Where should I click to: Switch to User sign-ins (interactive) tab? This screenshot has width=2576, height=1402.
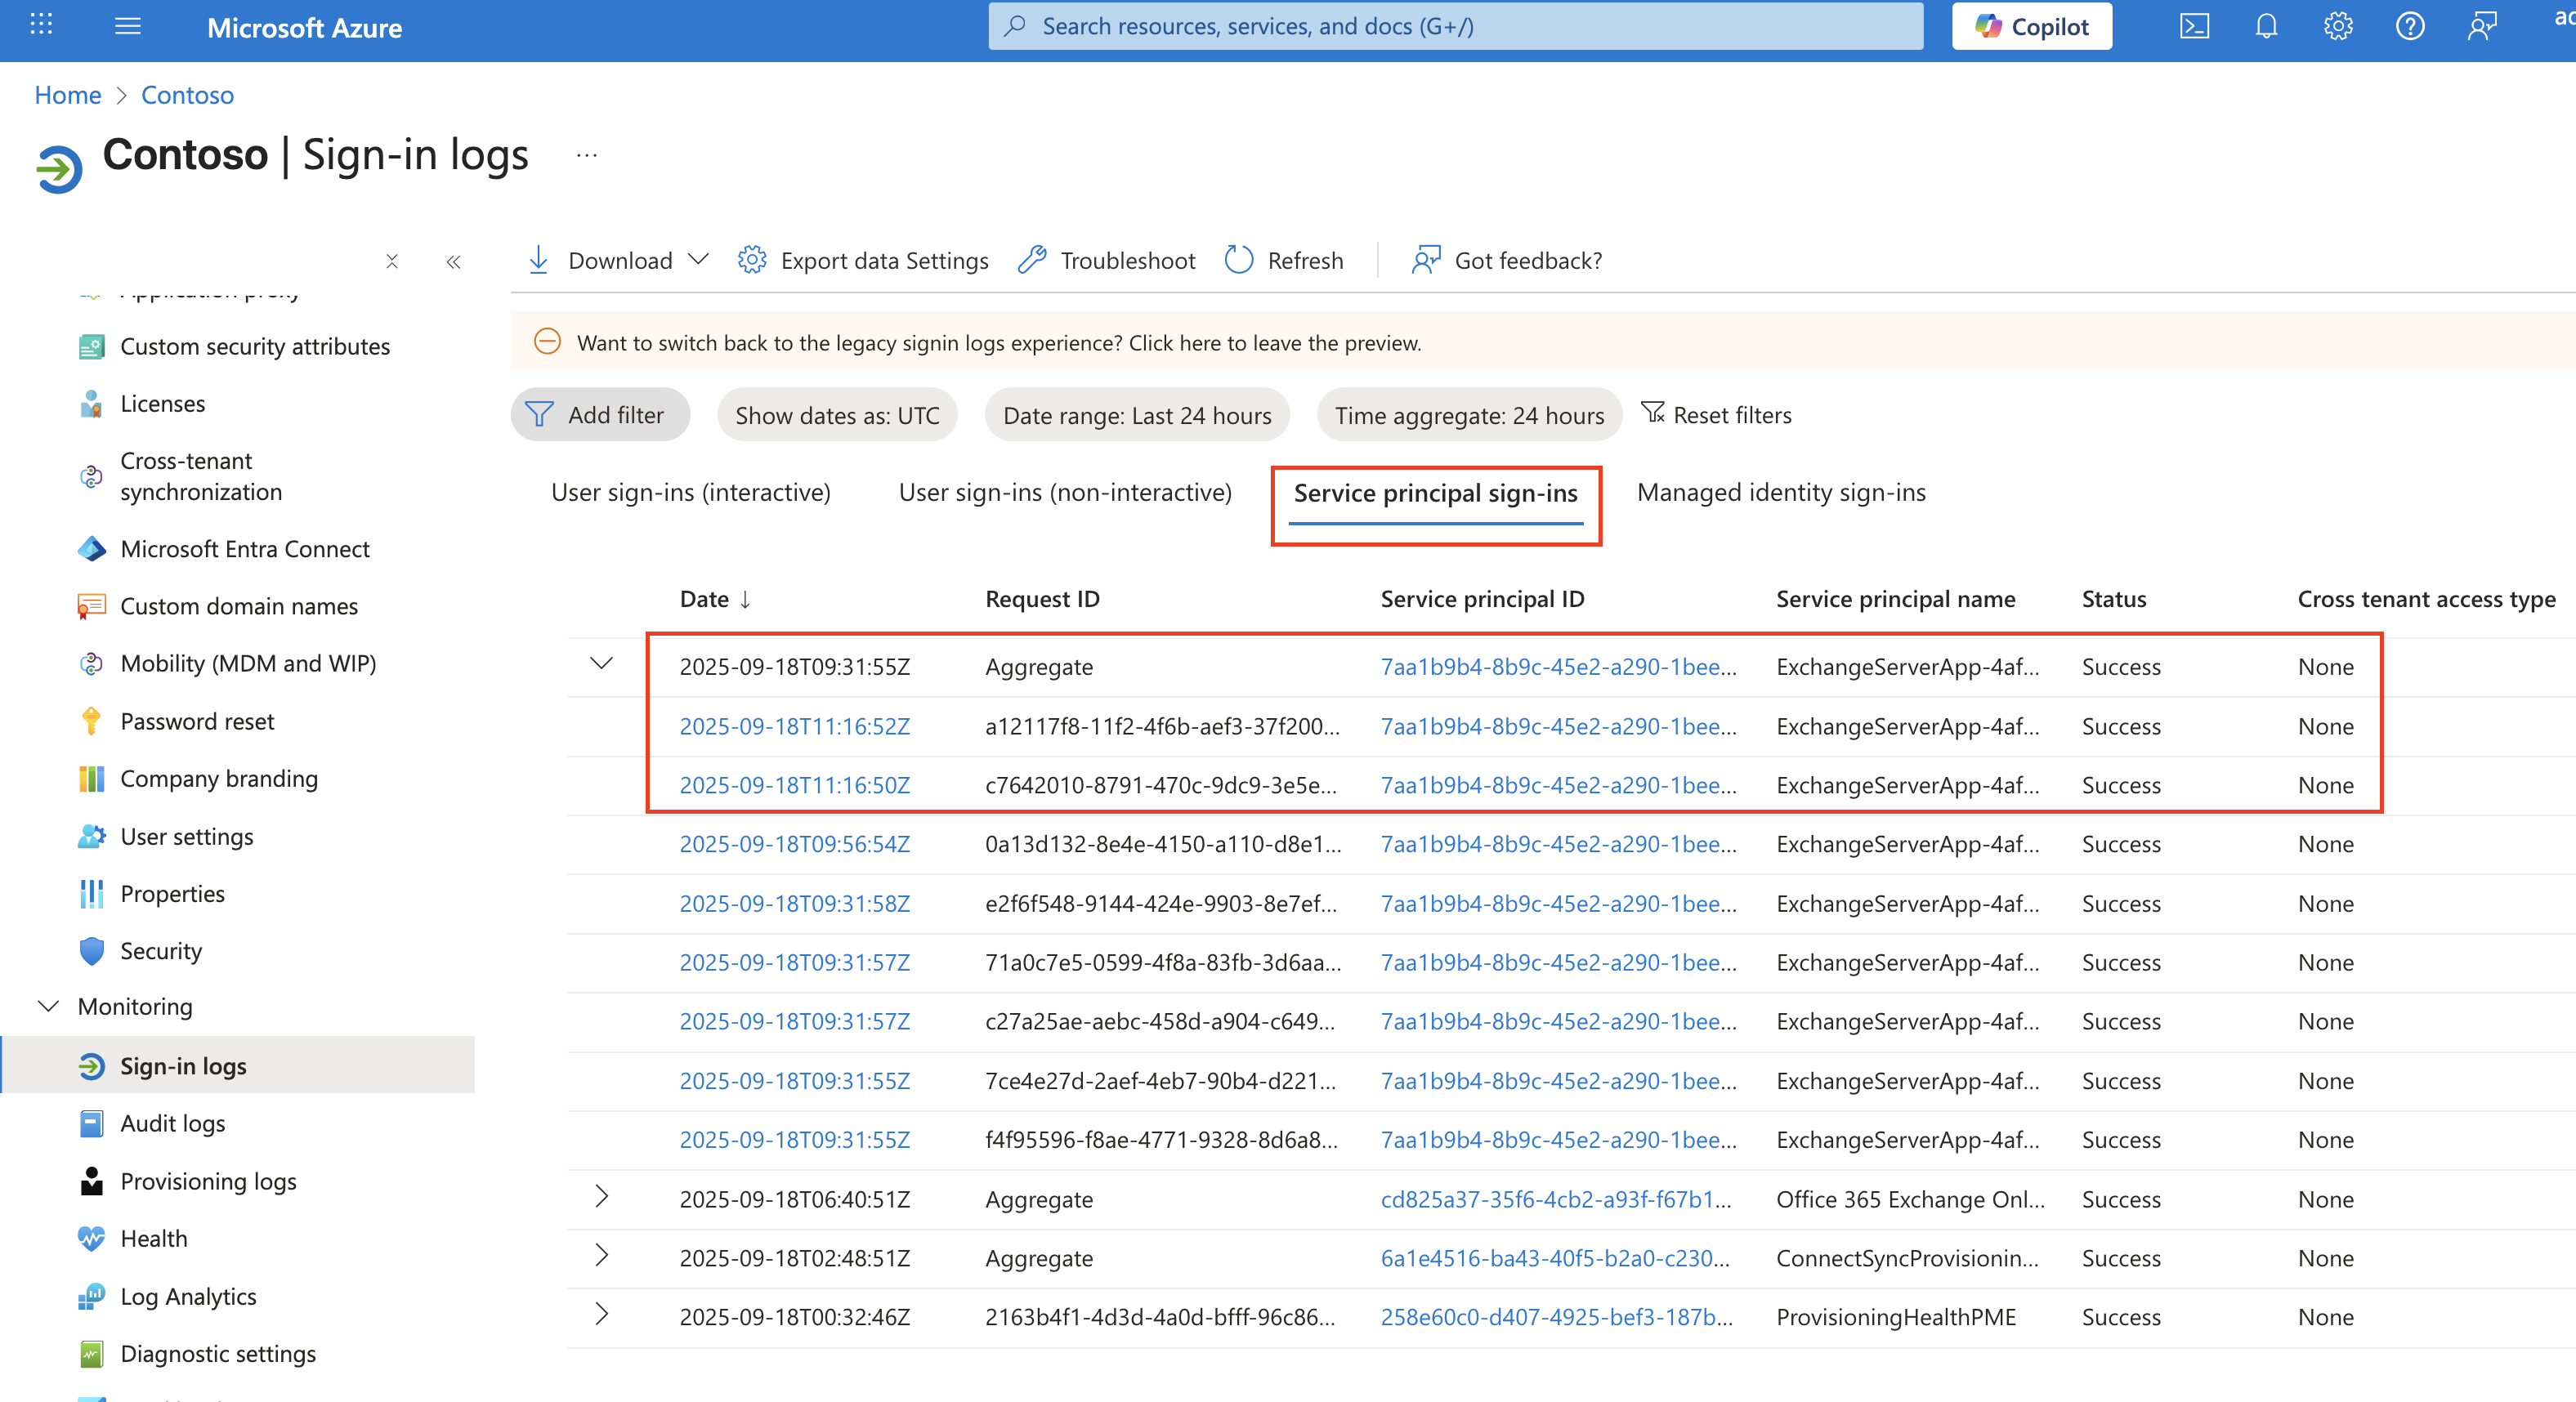coord(690,492)
